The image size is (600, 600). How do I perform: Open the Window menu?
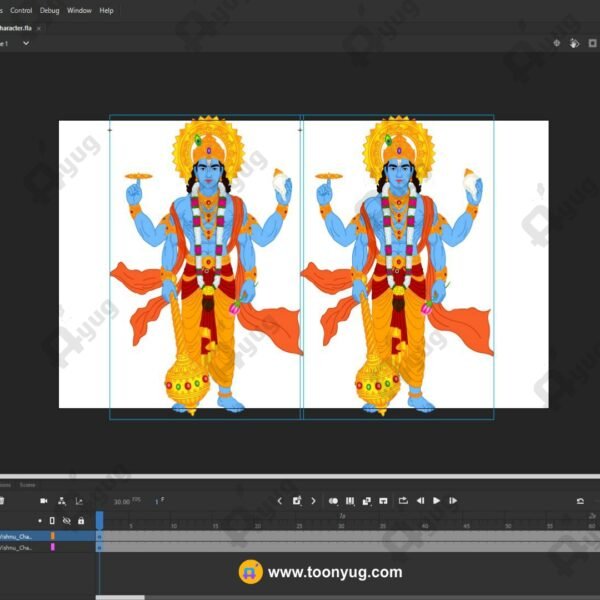(x=79, y=10)
